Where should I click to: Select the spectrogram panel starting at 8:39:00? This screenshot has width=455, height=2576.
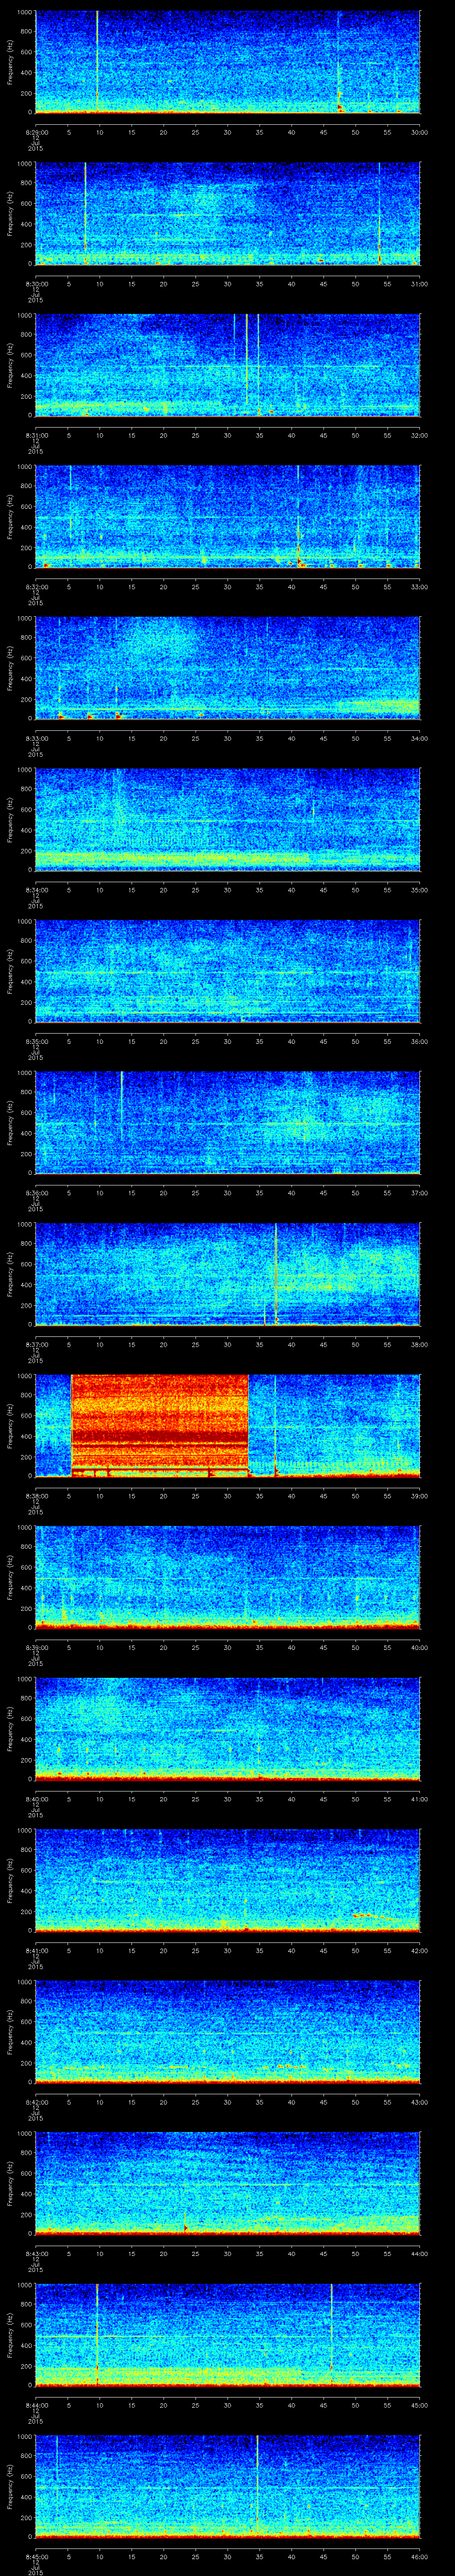click(227, 1578)
